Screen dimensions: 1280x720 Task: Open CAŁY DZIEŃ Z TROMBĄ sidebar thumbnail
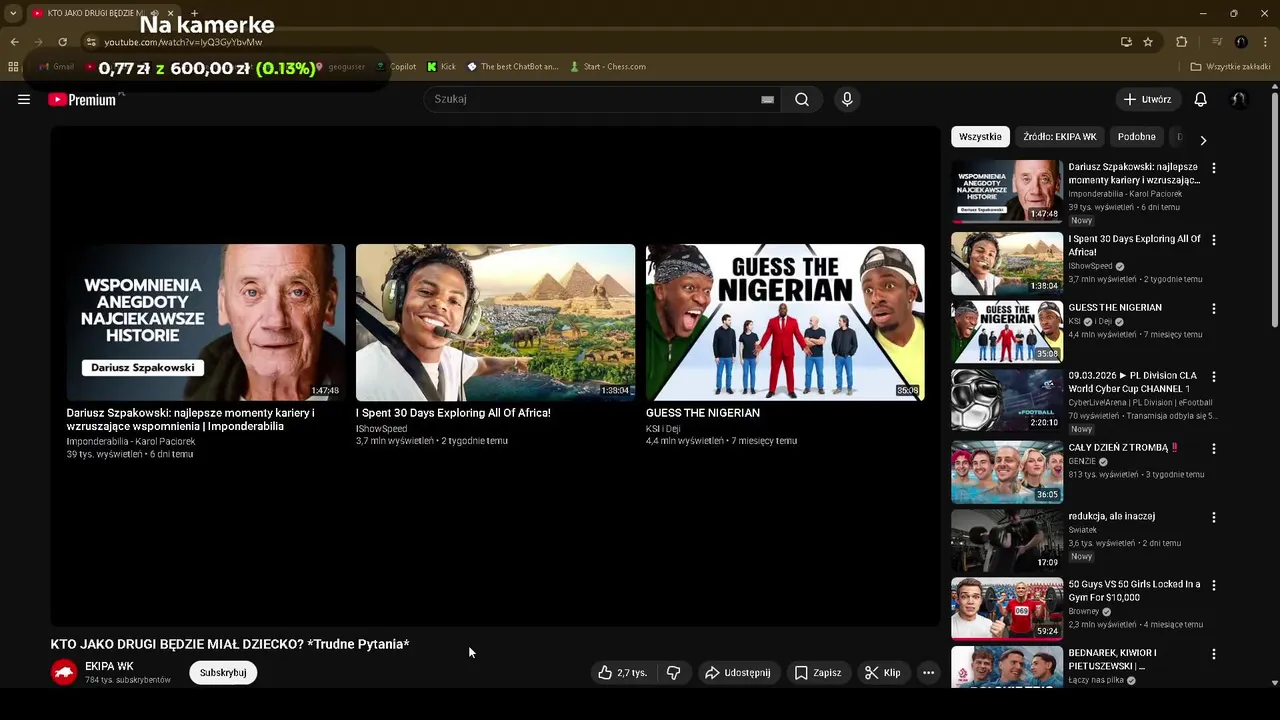click(x=1007, y=472)
